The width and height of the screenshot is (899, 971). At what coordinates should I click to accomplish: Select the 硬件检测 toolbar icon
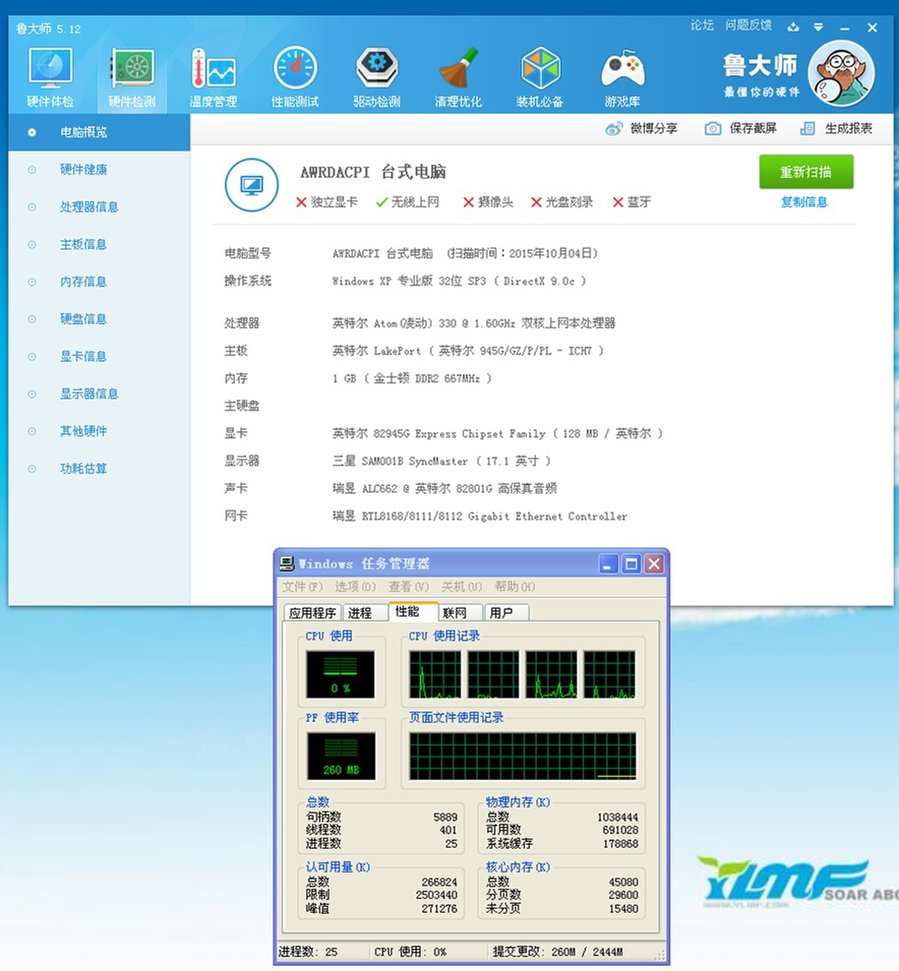pos(131,72)
